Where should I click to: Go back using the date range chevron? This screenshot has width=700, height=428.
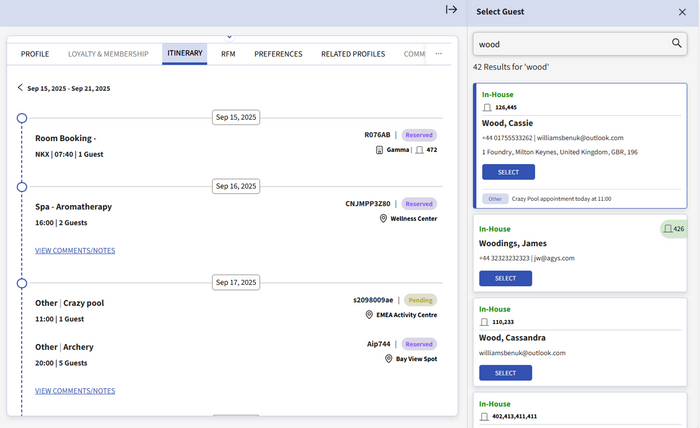20,88
